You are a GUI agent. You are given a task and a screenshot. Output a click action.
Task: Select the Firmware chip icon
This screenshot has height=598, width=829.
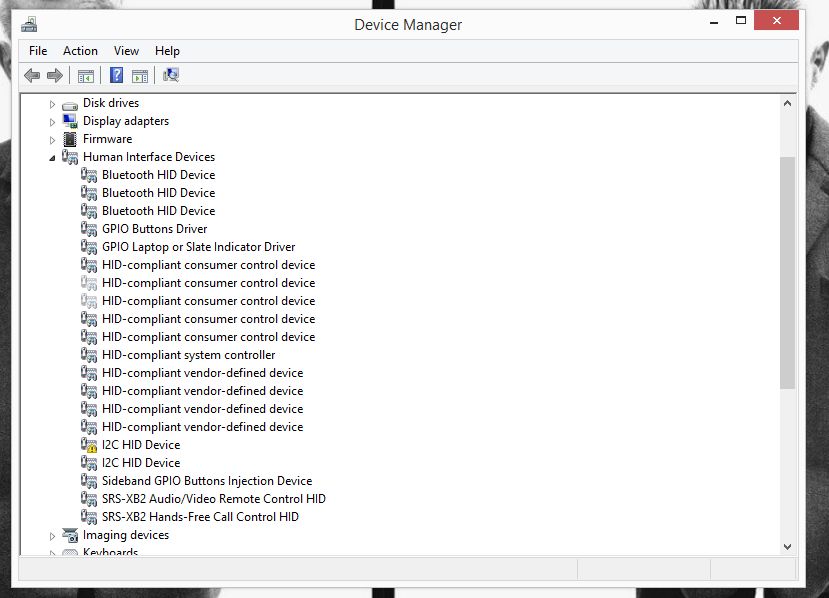pyautogui.click(x=70, y=139)
